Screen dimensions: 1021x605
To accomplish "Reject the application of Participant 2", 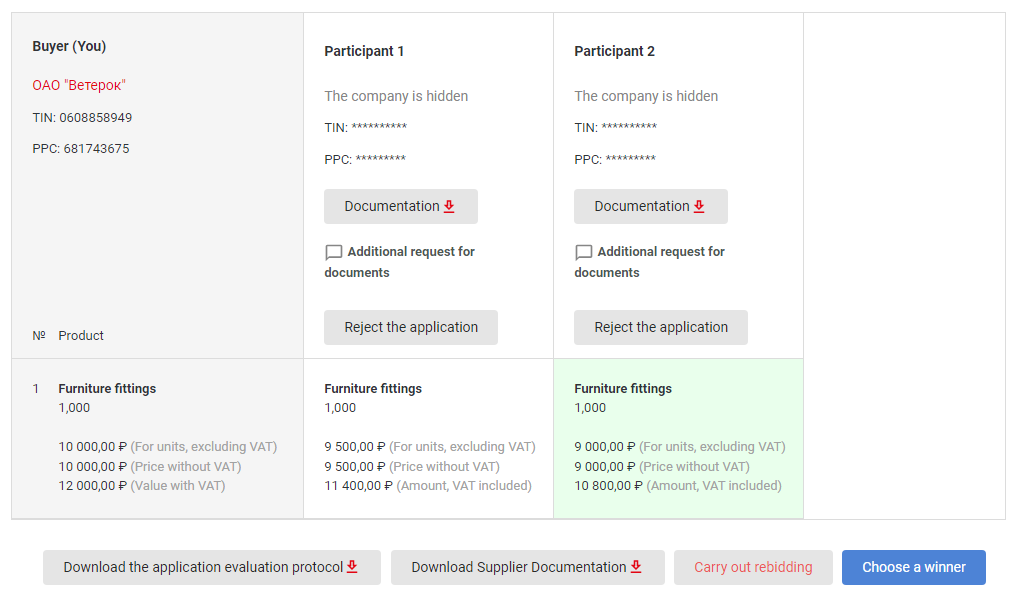I will pyautogui.click(x=661, y=328).
